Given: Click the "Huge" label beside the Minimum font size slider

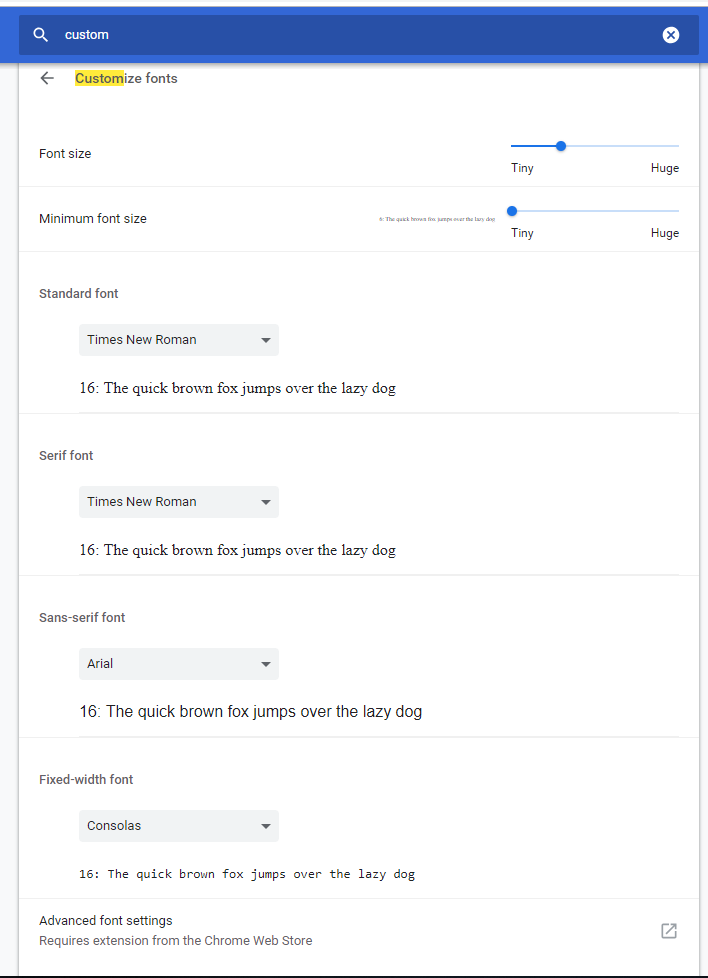Looking at the screenshot, I should coord(665,233).
